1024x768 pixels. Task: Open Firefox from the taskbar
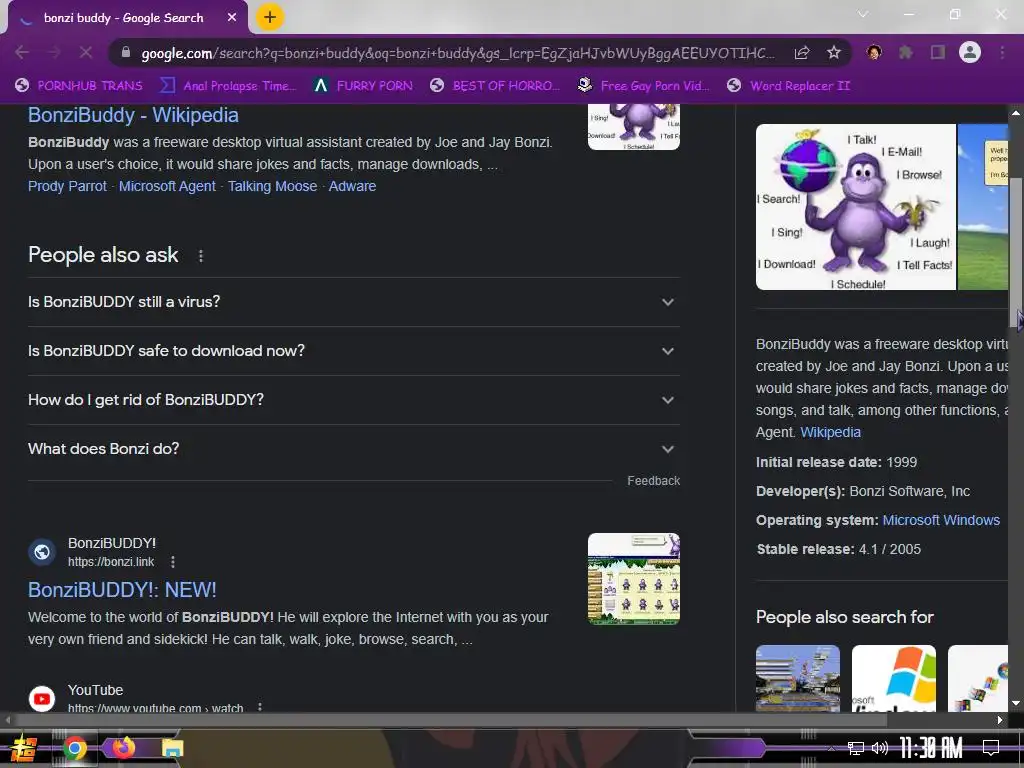point(123,748)
